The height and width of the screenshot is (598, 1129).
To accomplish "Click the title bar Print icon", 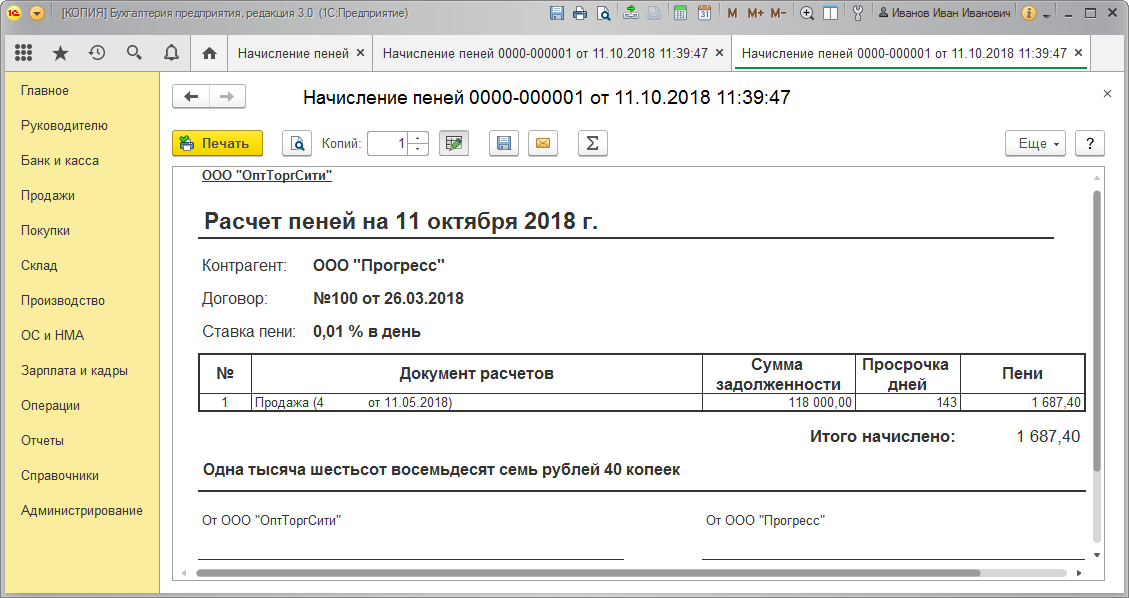I will 580,13.
